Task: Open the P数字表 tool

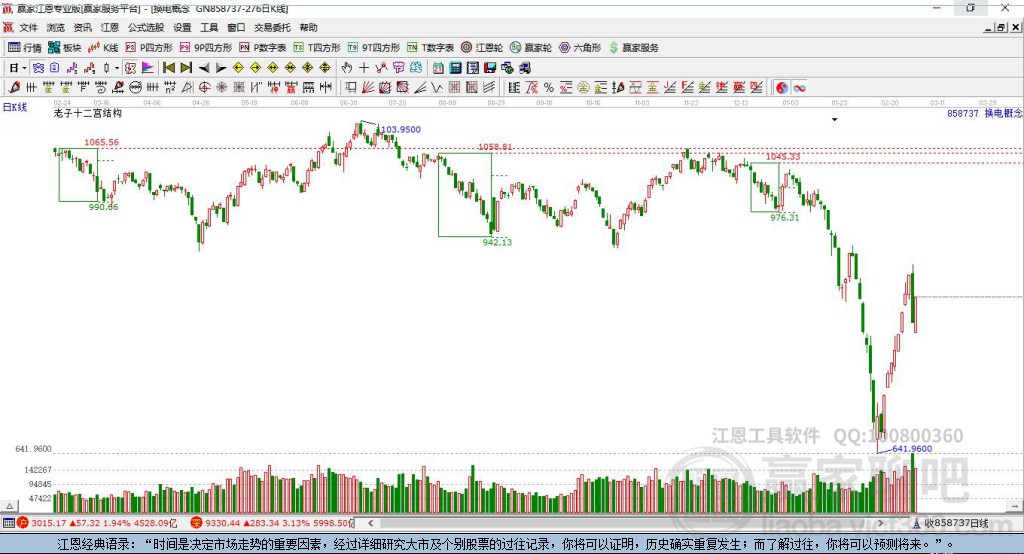Action: (263, 48)
